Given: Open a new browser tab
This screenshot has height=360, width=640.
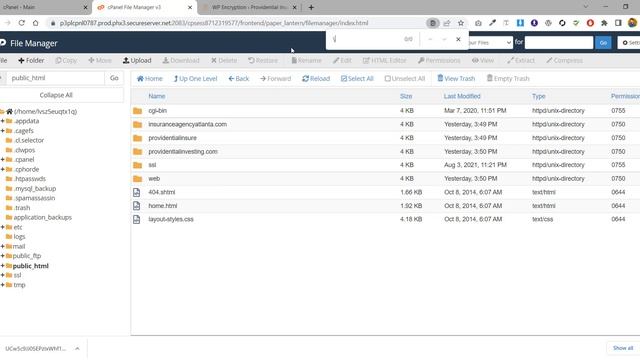Looking at the screenshot, I should (x=311, y=7).
